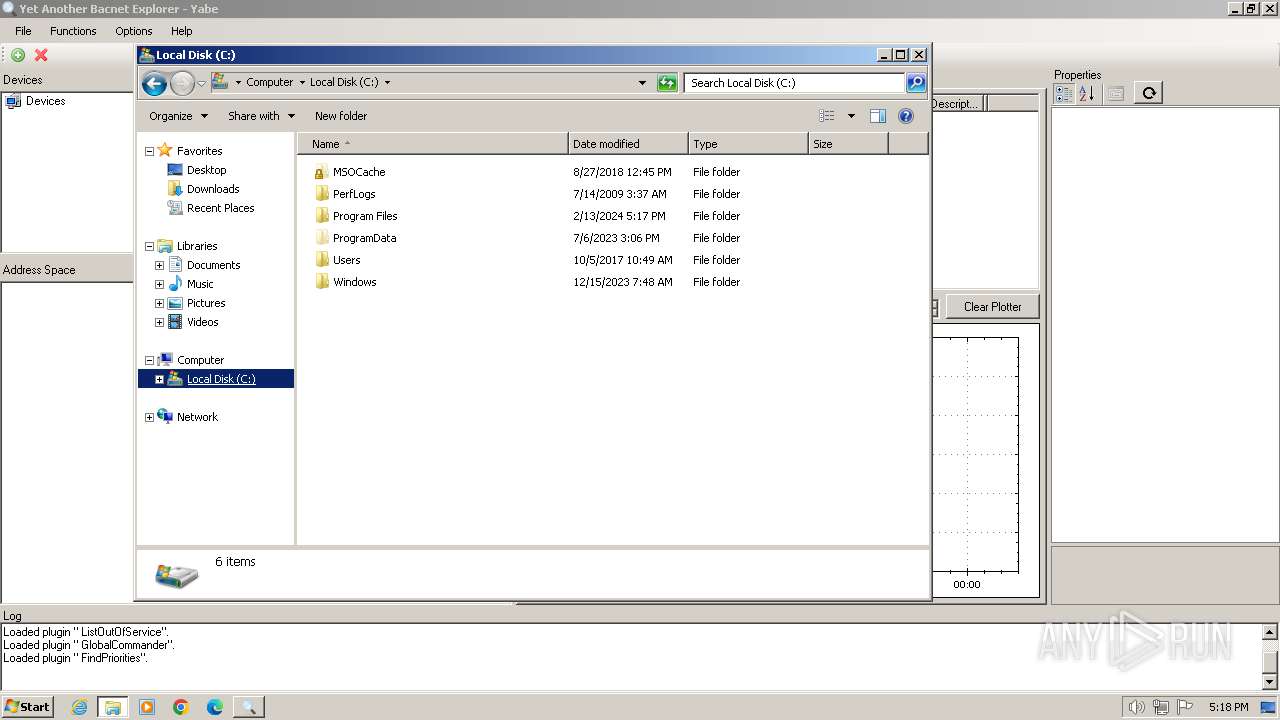Select the MSOCache folder icon
Viewport: 1280px width, 720px height.
pyautogui.click(x=321, y=172)
